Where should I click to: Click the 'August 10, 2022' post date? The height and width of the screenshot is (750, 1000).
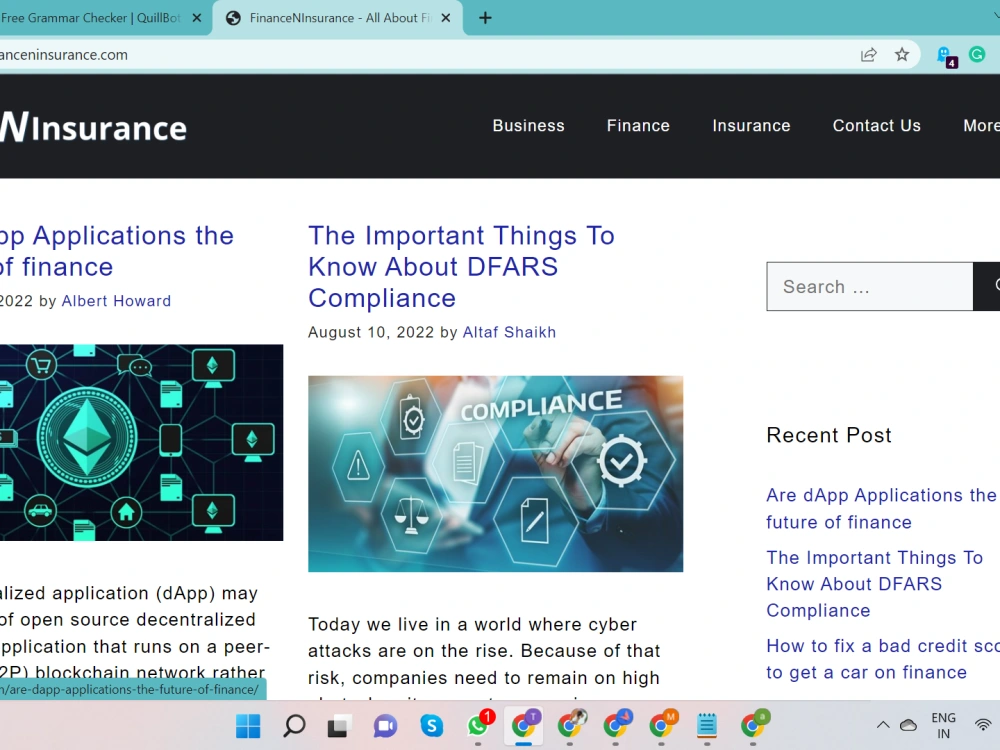click(x=371, y=332)
